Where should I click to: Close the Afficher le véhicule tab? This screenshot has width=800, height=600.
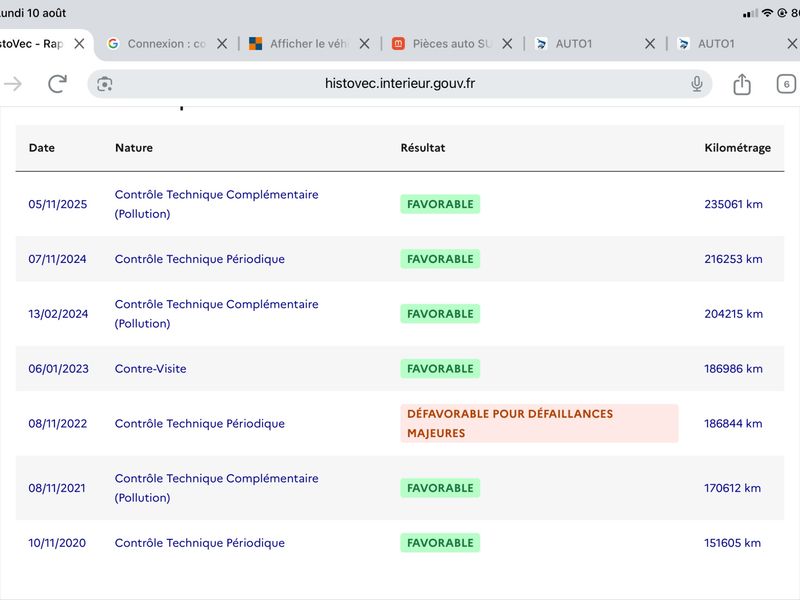pos(364,44)
